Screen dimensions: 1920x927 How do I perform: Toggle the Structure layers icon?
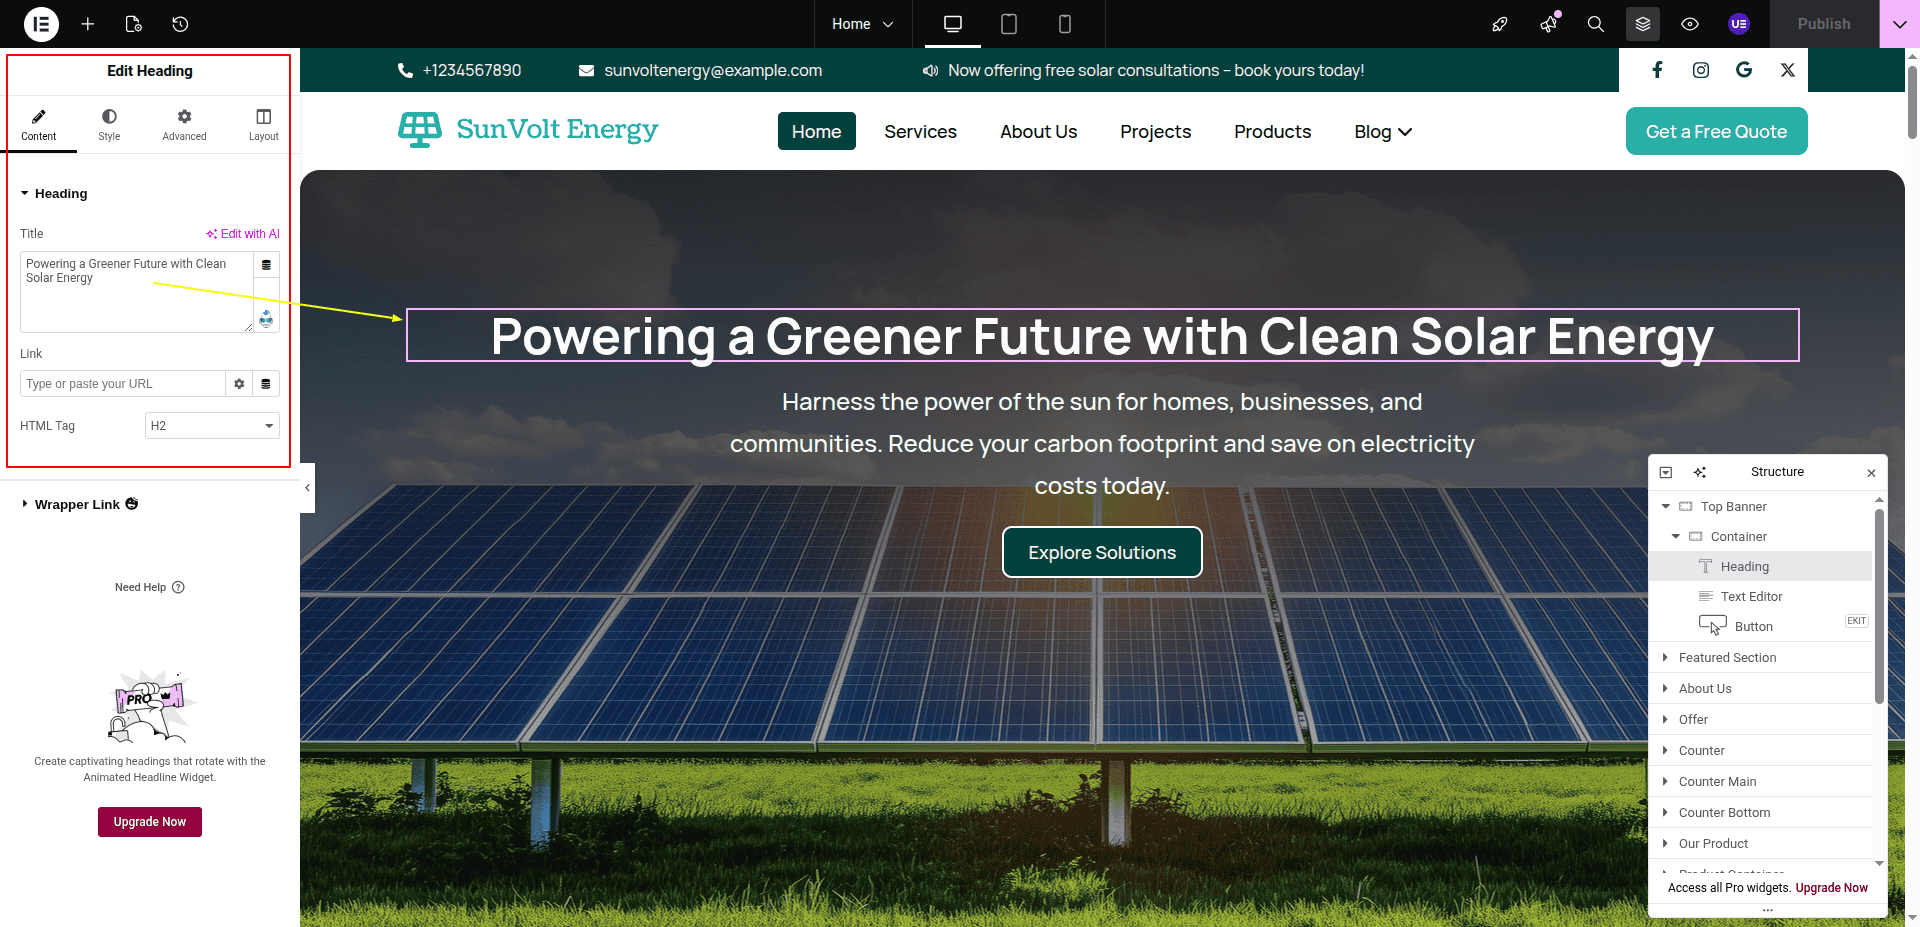coord(1642,24)
